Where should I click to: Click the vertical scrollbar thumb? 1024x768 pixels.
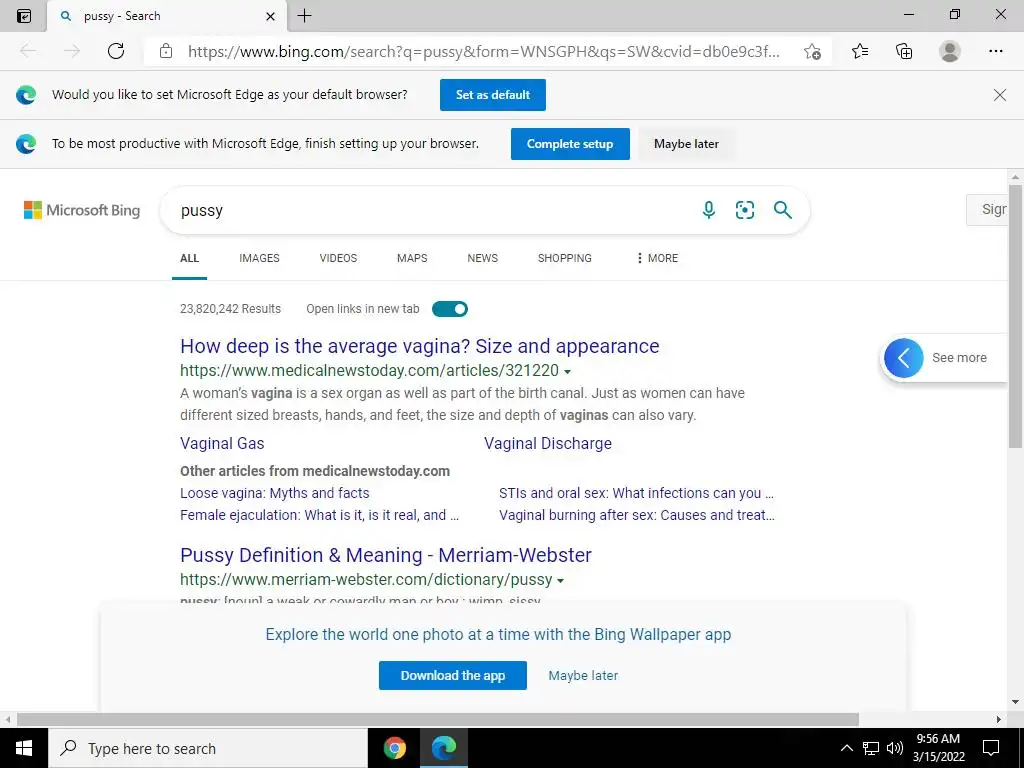click(x=1015, y=317)
